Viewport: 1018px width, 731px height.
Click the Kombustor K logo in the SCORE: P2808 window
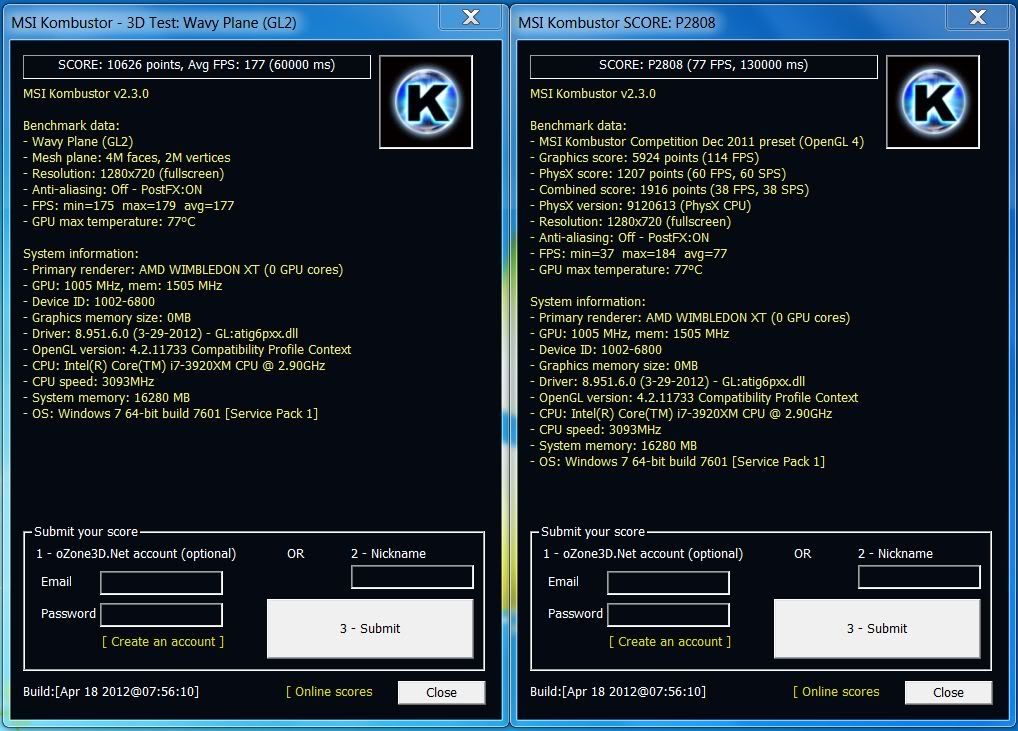pos(933,102)
